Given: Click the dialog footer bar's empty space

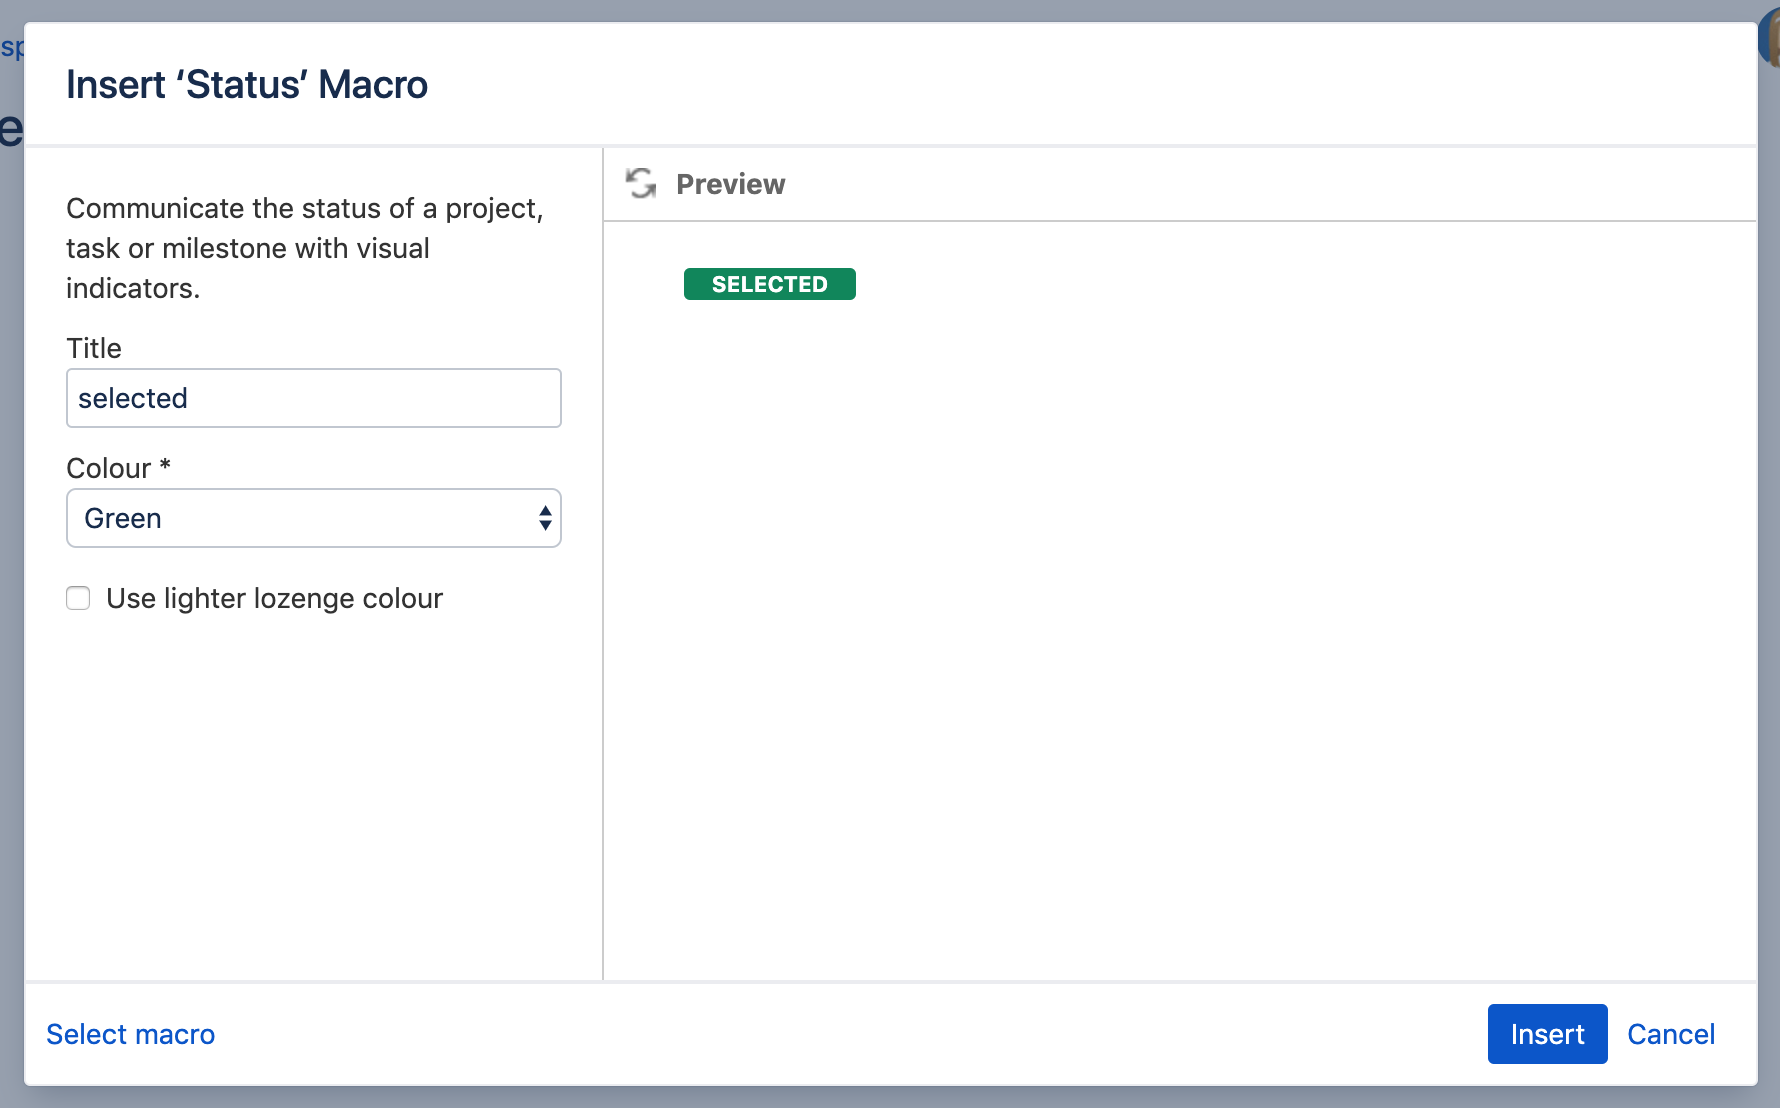Looking at the screenshot, I should click(850, 1034).
